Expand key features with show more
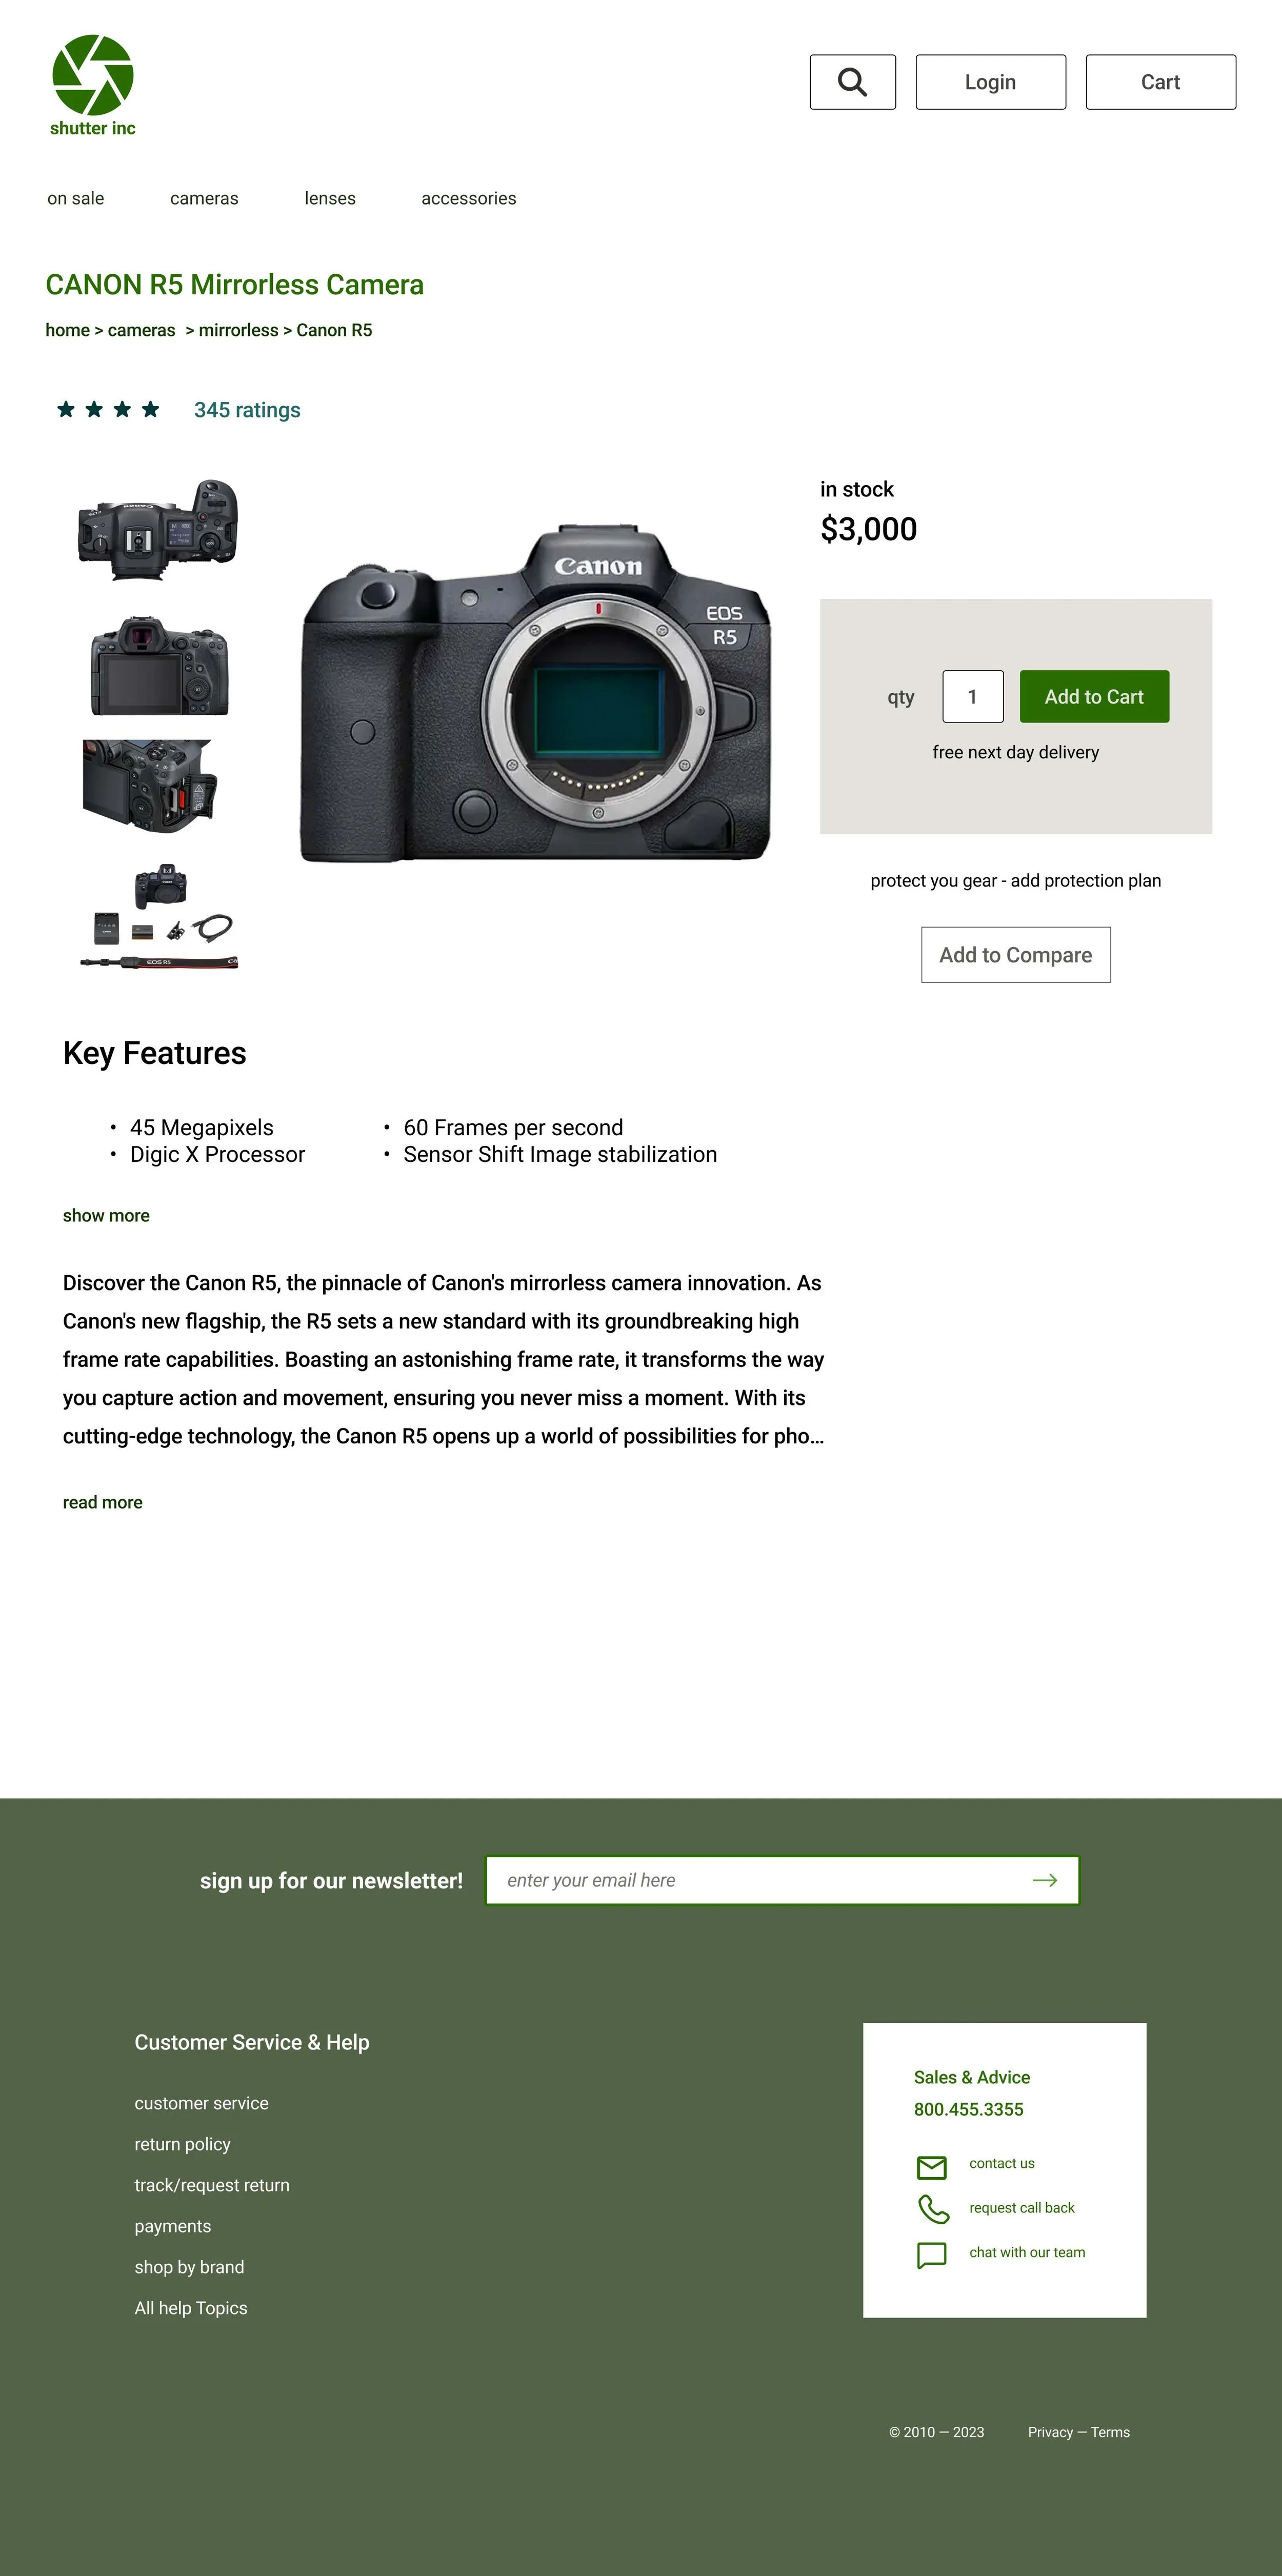The width and height of the screenshot is (1282, 2576). (106, 1215)
